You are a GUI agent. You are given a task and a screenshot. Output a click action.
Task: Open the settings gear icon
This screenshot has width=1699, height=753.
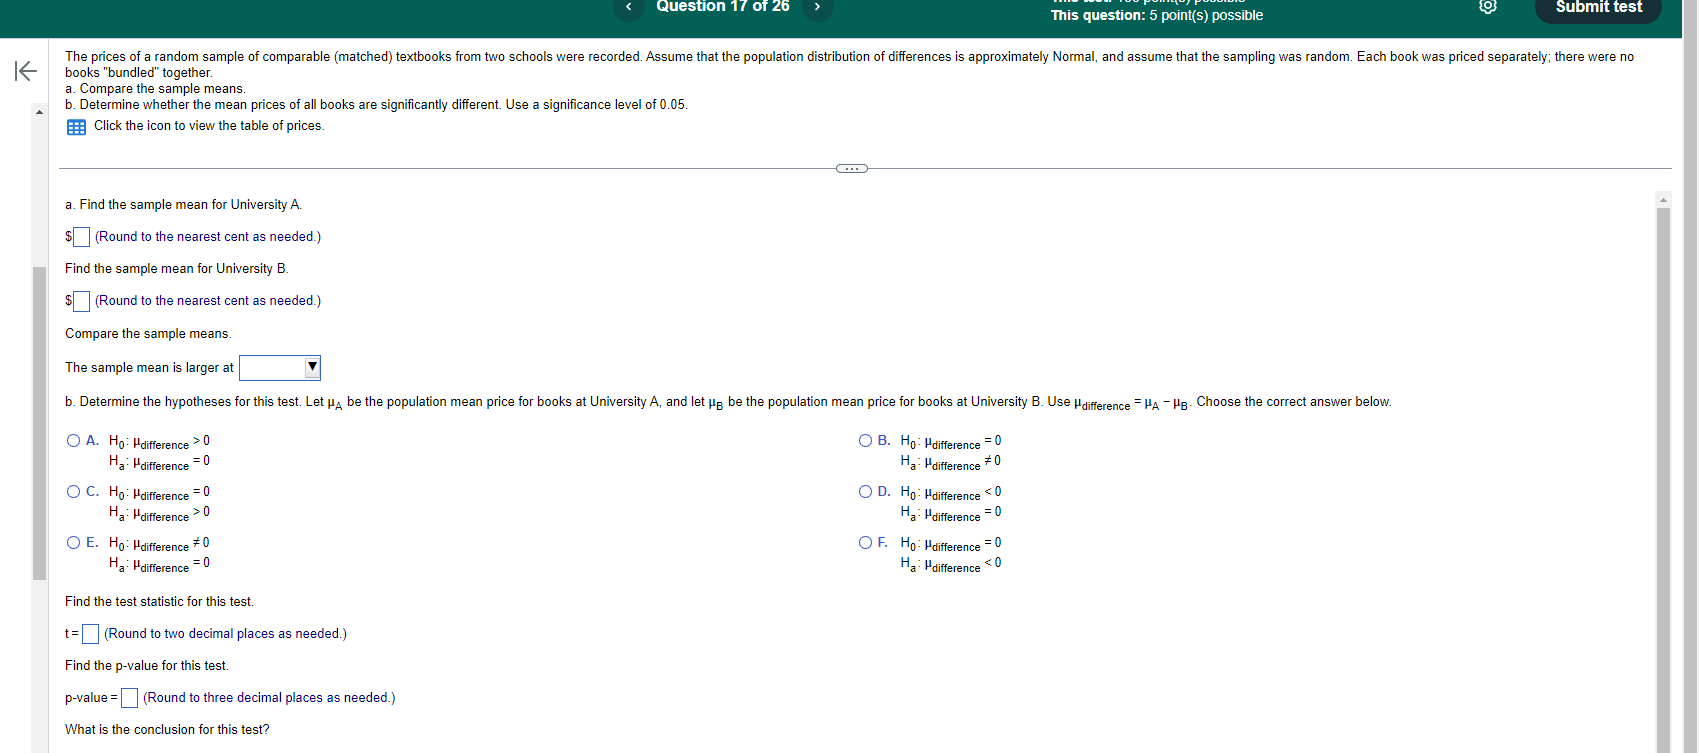[x=1488, y=7]
